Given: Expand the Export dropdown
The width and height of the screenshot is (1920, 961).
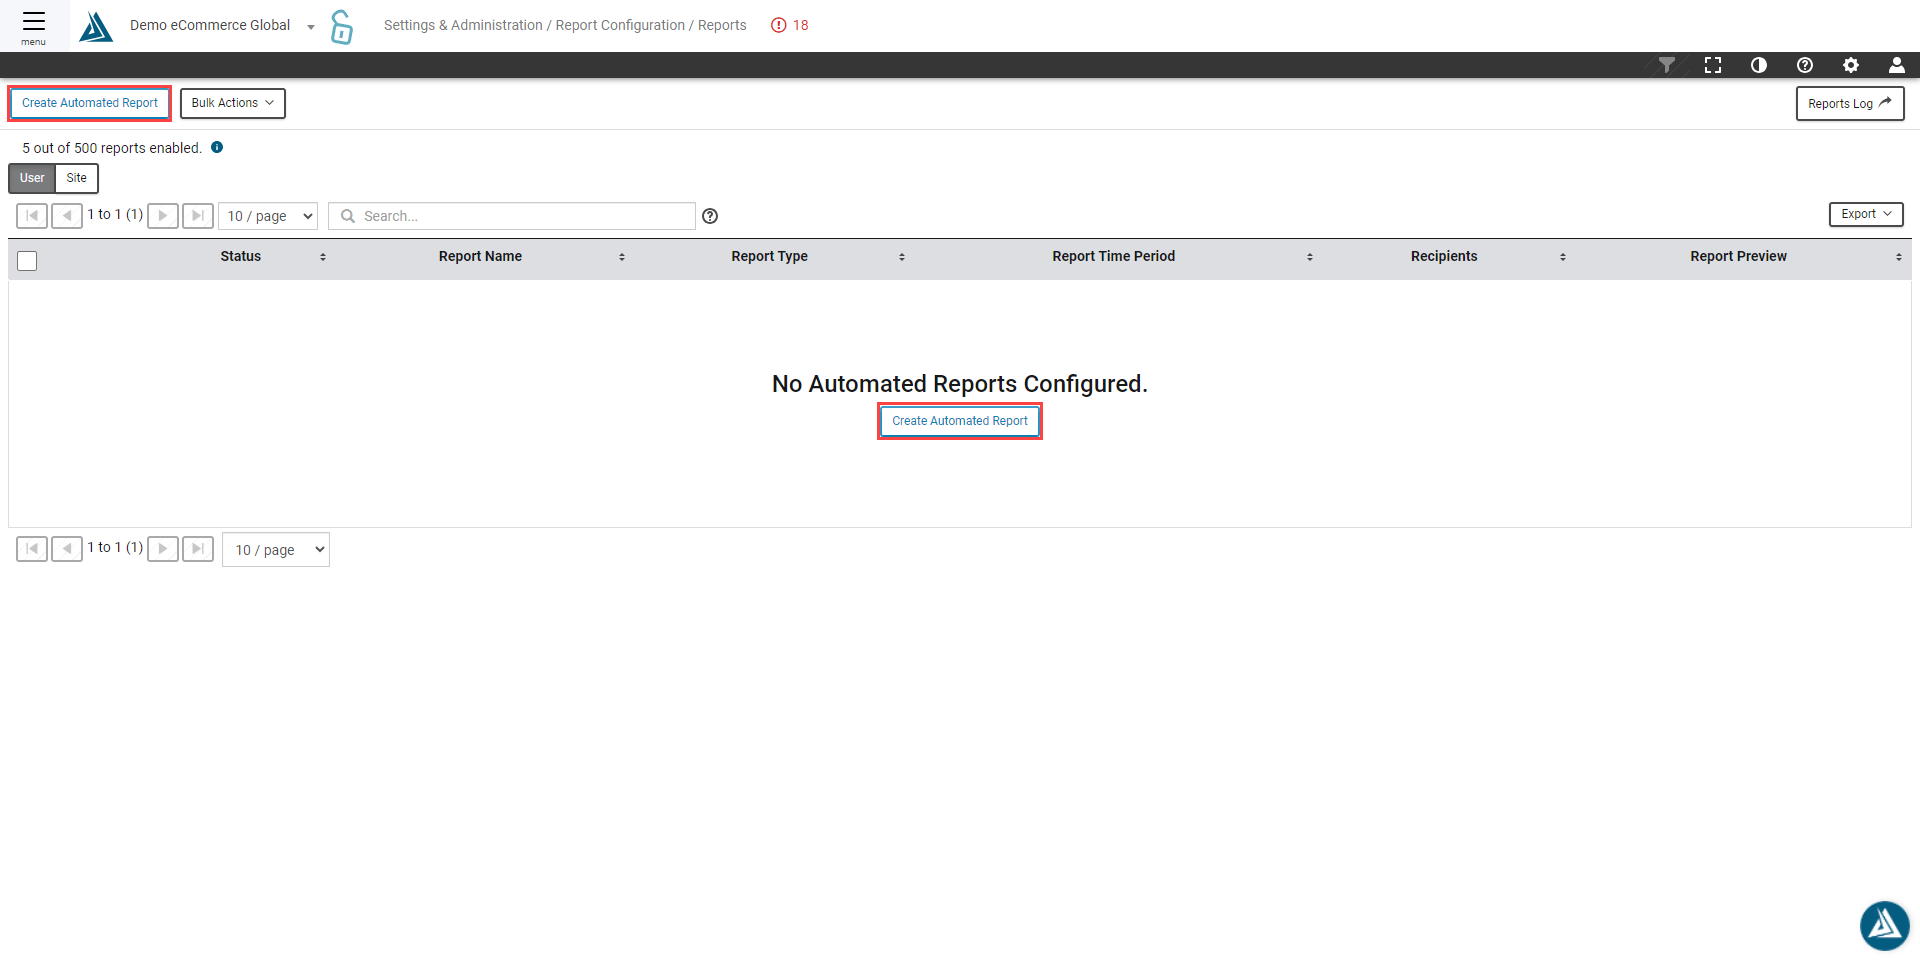Looking at the screenshot, I should [x=1865, y=214].
